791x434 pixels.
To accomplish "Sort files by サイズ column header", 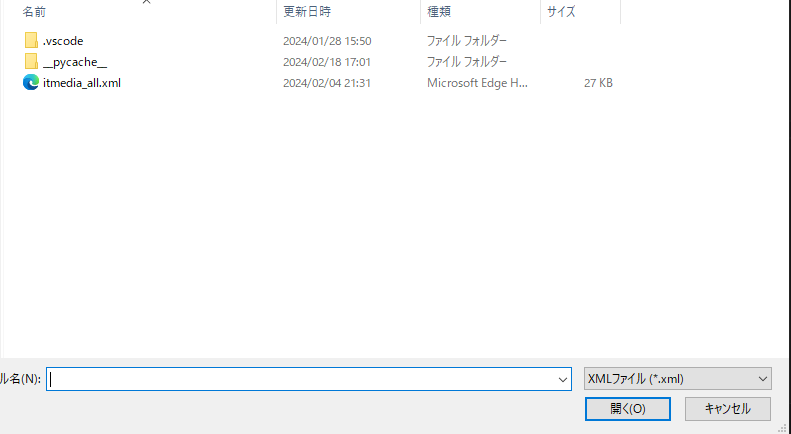I will pyautogui.click(x=560, y=12).
